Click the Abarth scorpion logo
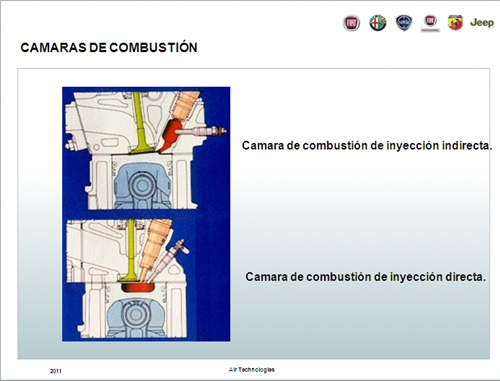 [455, 23]
